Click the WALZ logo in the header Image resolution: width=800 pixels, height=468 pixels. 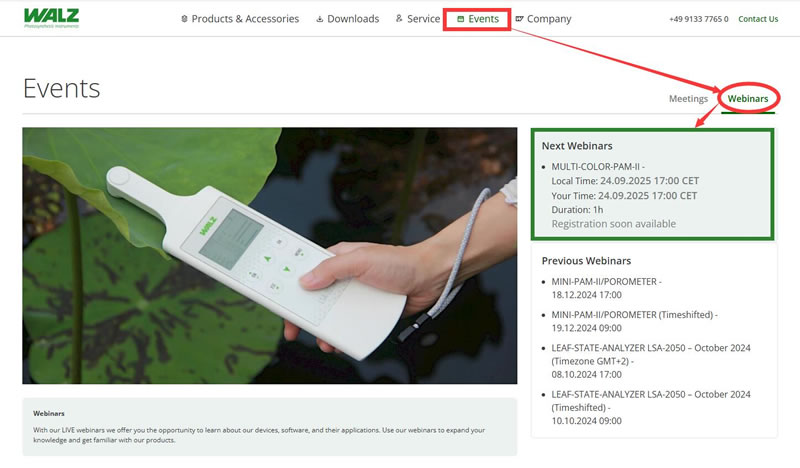[51, 18]
